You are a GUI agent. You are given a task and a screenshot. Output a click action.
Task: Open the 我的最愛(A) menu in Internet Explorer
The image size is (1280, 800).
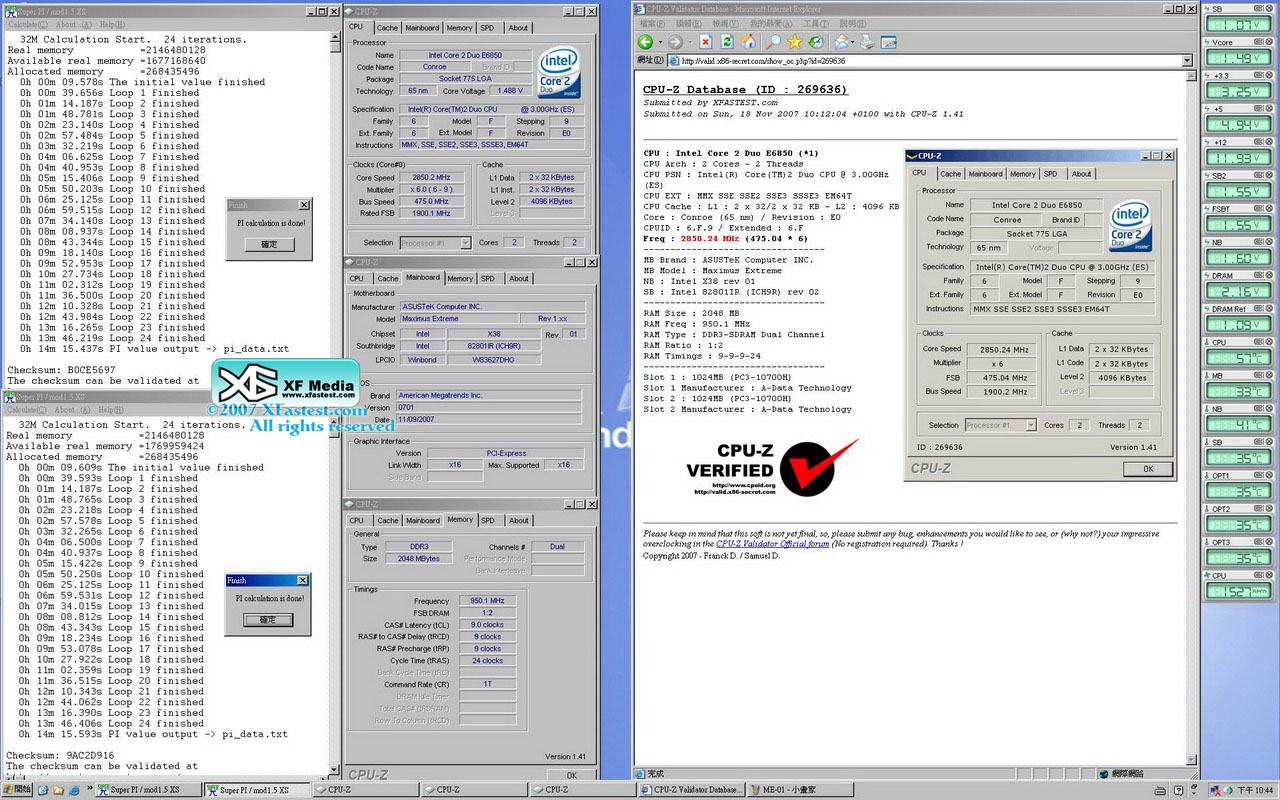pos(772,23)
